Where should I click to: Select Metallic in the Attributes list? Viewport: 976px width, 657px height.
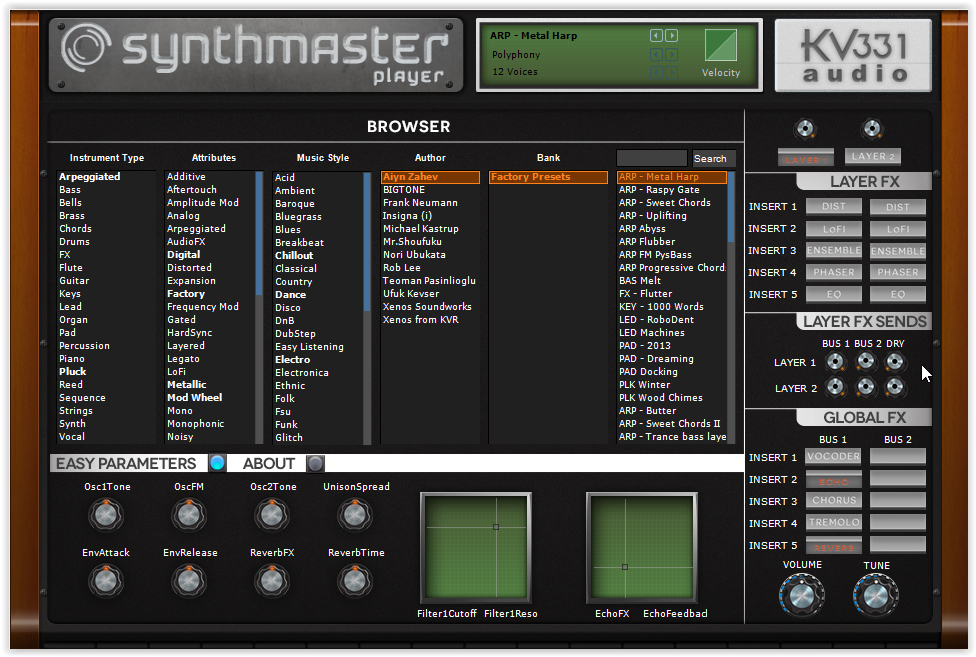click(187, 384)
